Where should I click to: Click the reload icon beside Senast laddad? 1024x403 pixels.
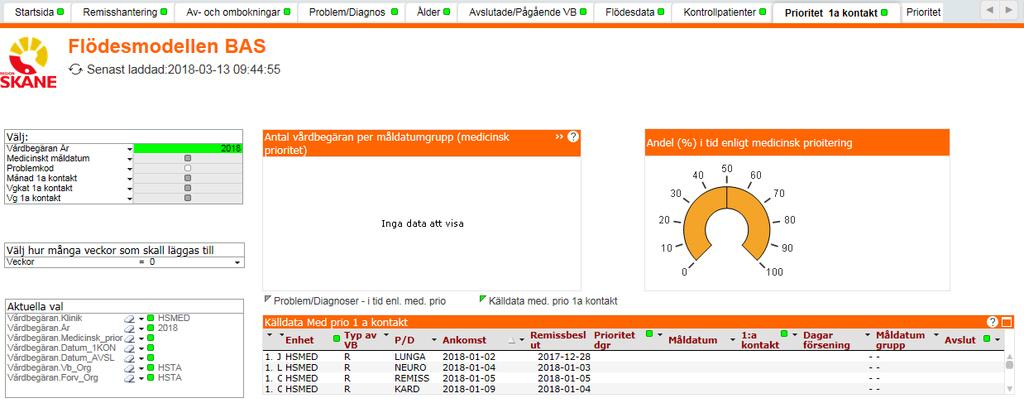tap(76, 69)
